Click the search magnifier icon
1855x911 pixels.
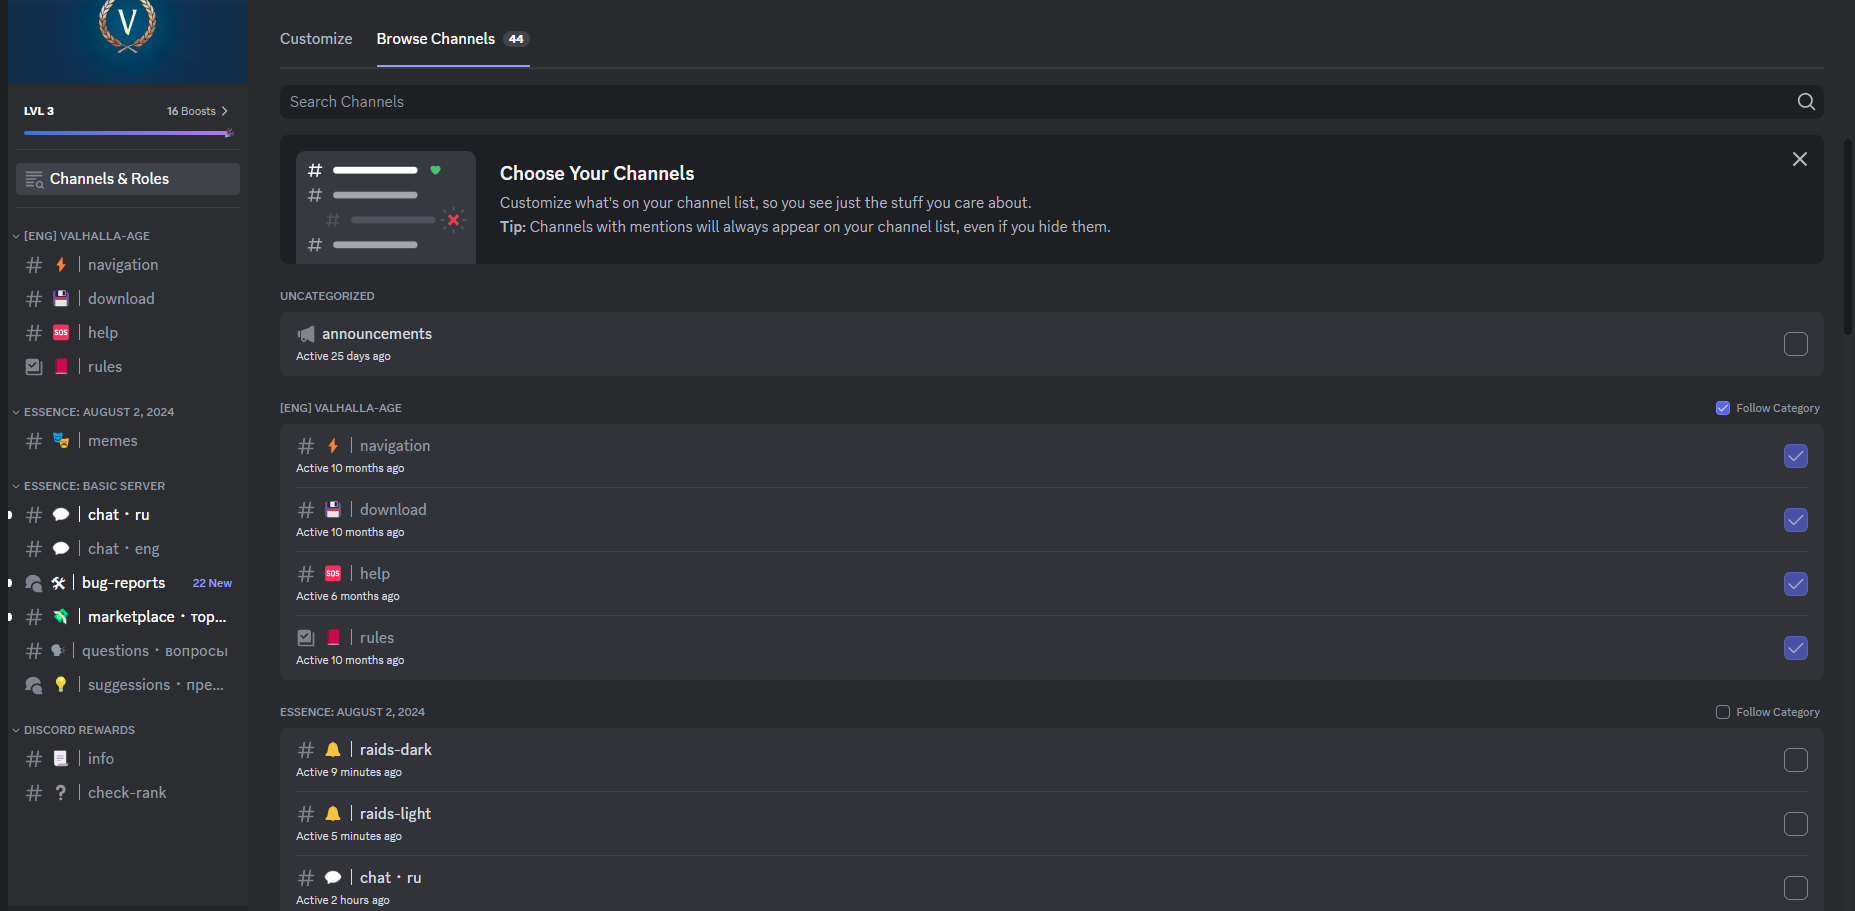click(1806, 102)
